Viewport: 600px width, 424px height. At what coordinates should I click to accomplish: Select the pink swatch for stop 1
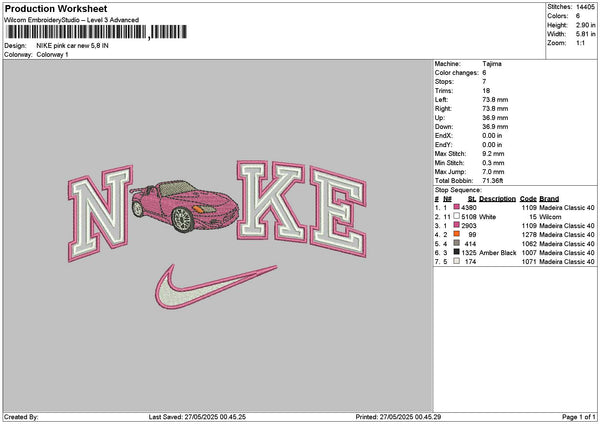[x=458, y=207]
